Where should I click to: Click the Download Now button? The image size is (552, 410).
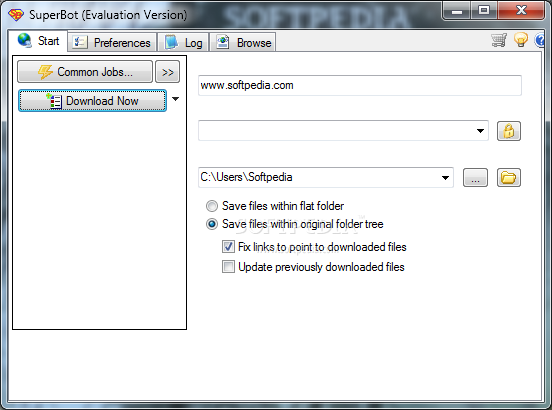[92, 101]
